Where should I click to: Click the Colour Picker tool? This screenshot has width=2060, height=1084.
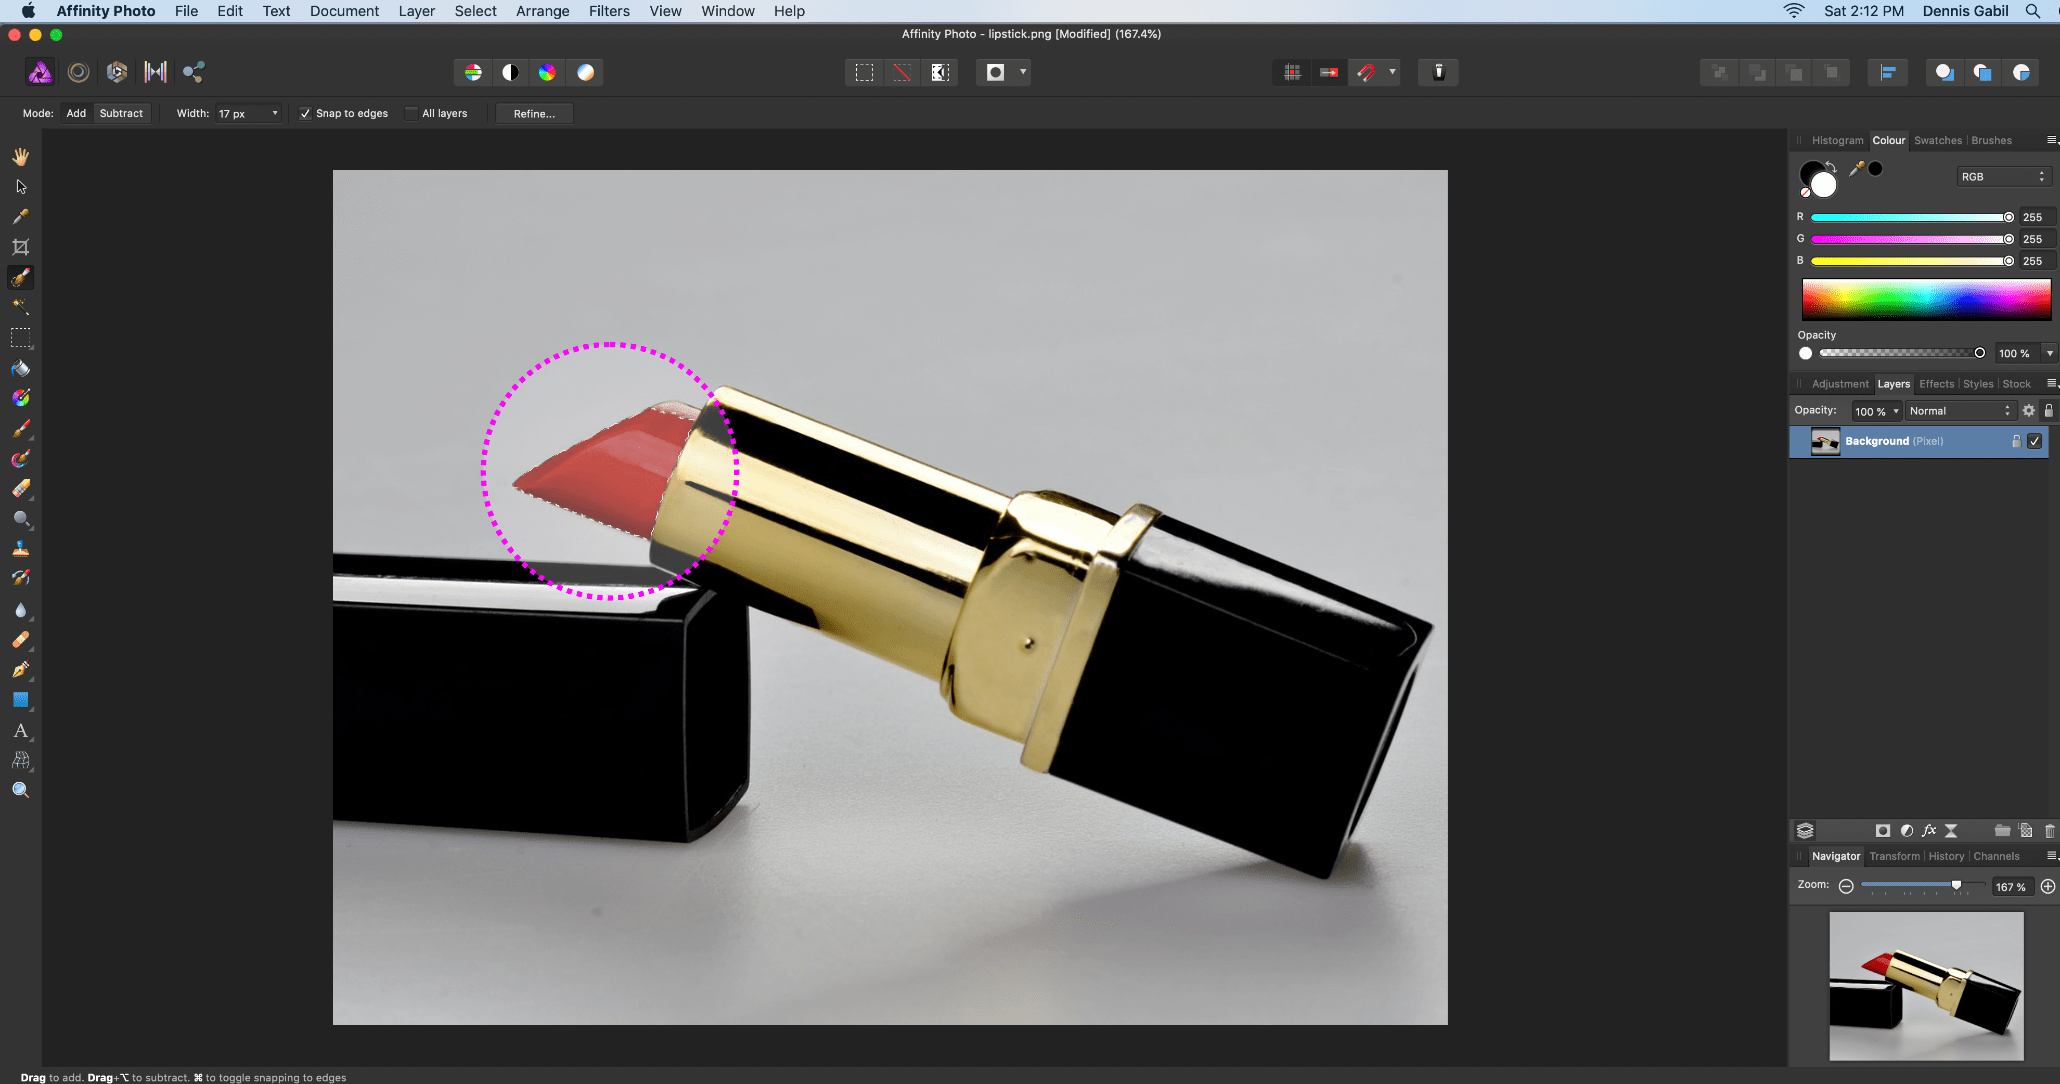tap(20, 217)
